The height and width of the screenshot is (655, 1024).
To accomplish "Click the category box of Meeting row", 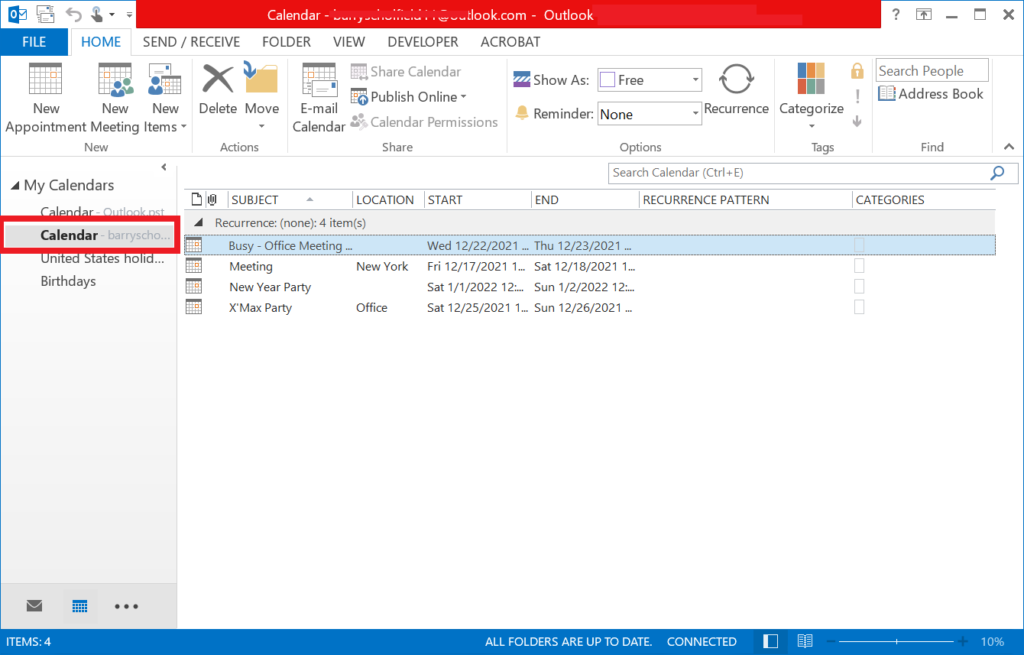I will tap(859, 266).
